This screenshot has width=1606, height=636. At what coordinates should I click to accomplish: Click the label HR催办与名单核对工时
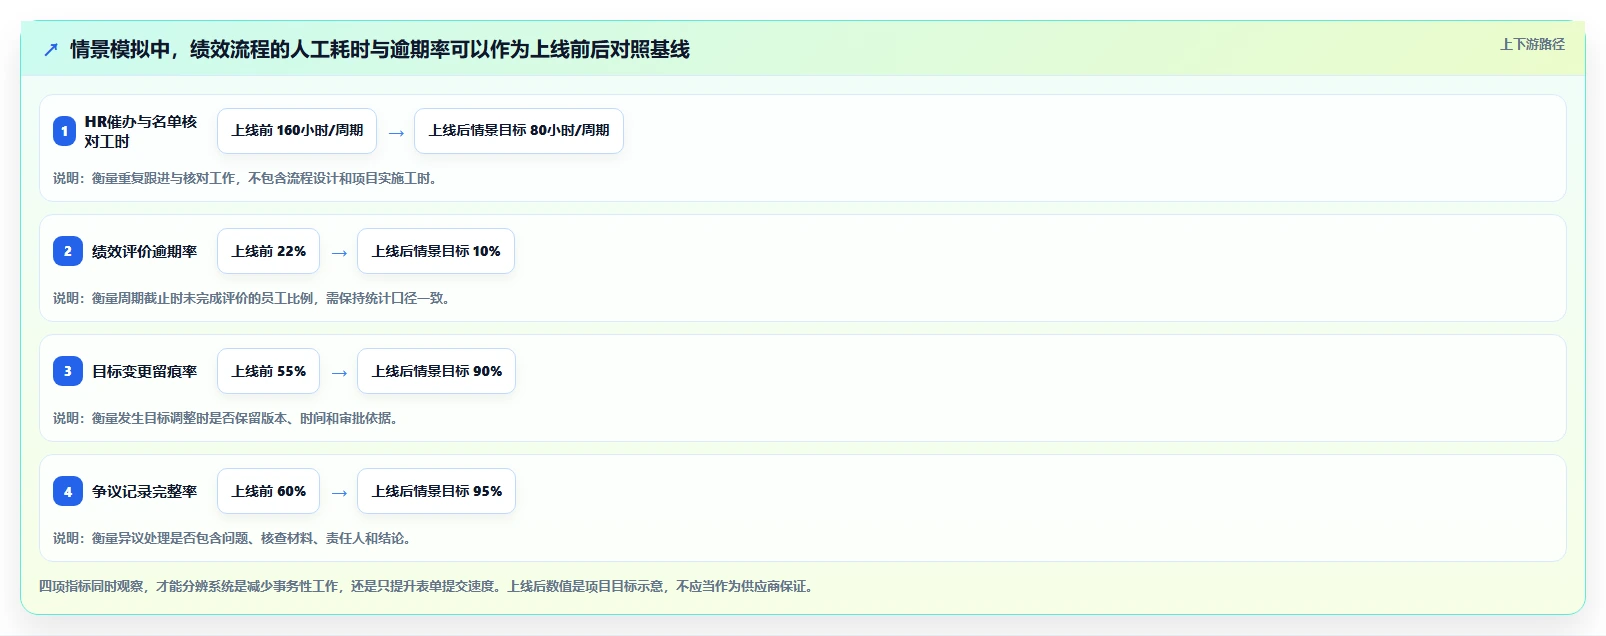coord(141,131)
